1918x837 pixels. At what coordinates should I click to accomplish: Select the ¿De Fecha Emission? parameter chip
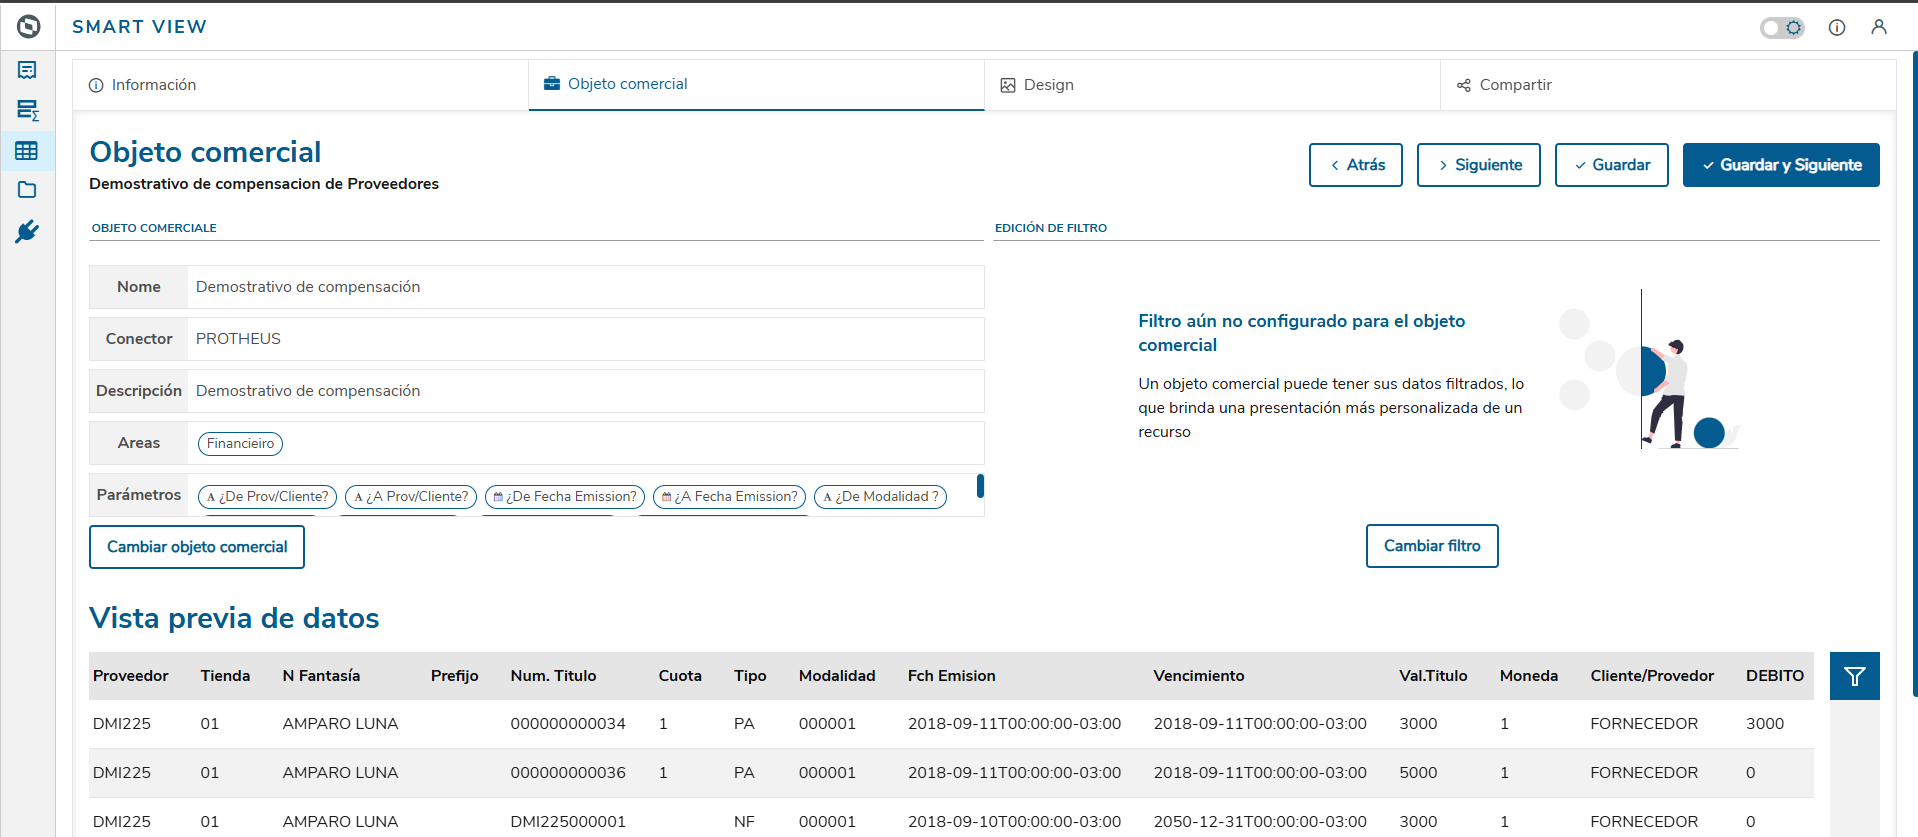coord(565,497)
